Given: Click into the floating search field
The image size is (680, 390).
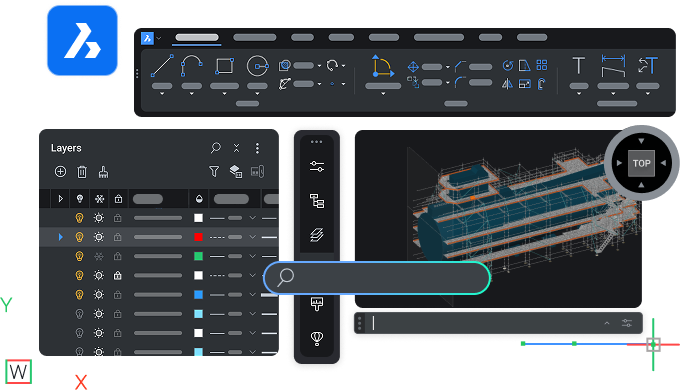Looking at the screenshot, I should [376, 278].
